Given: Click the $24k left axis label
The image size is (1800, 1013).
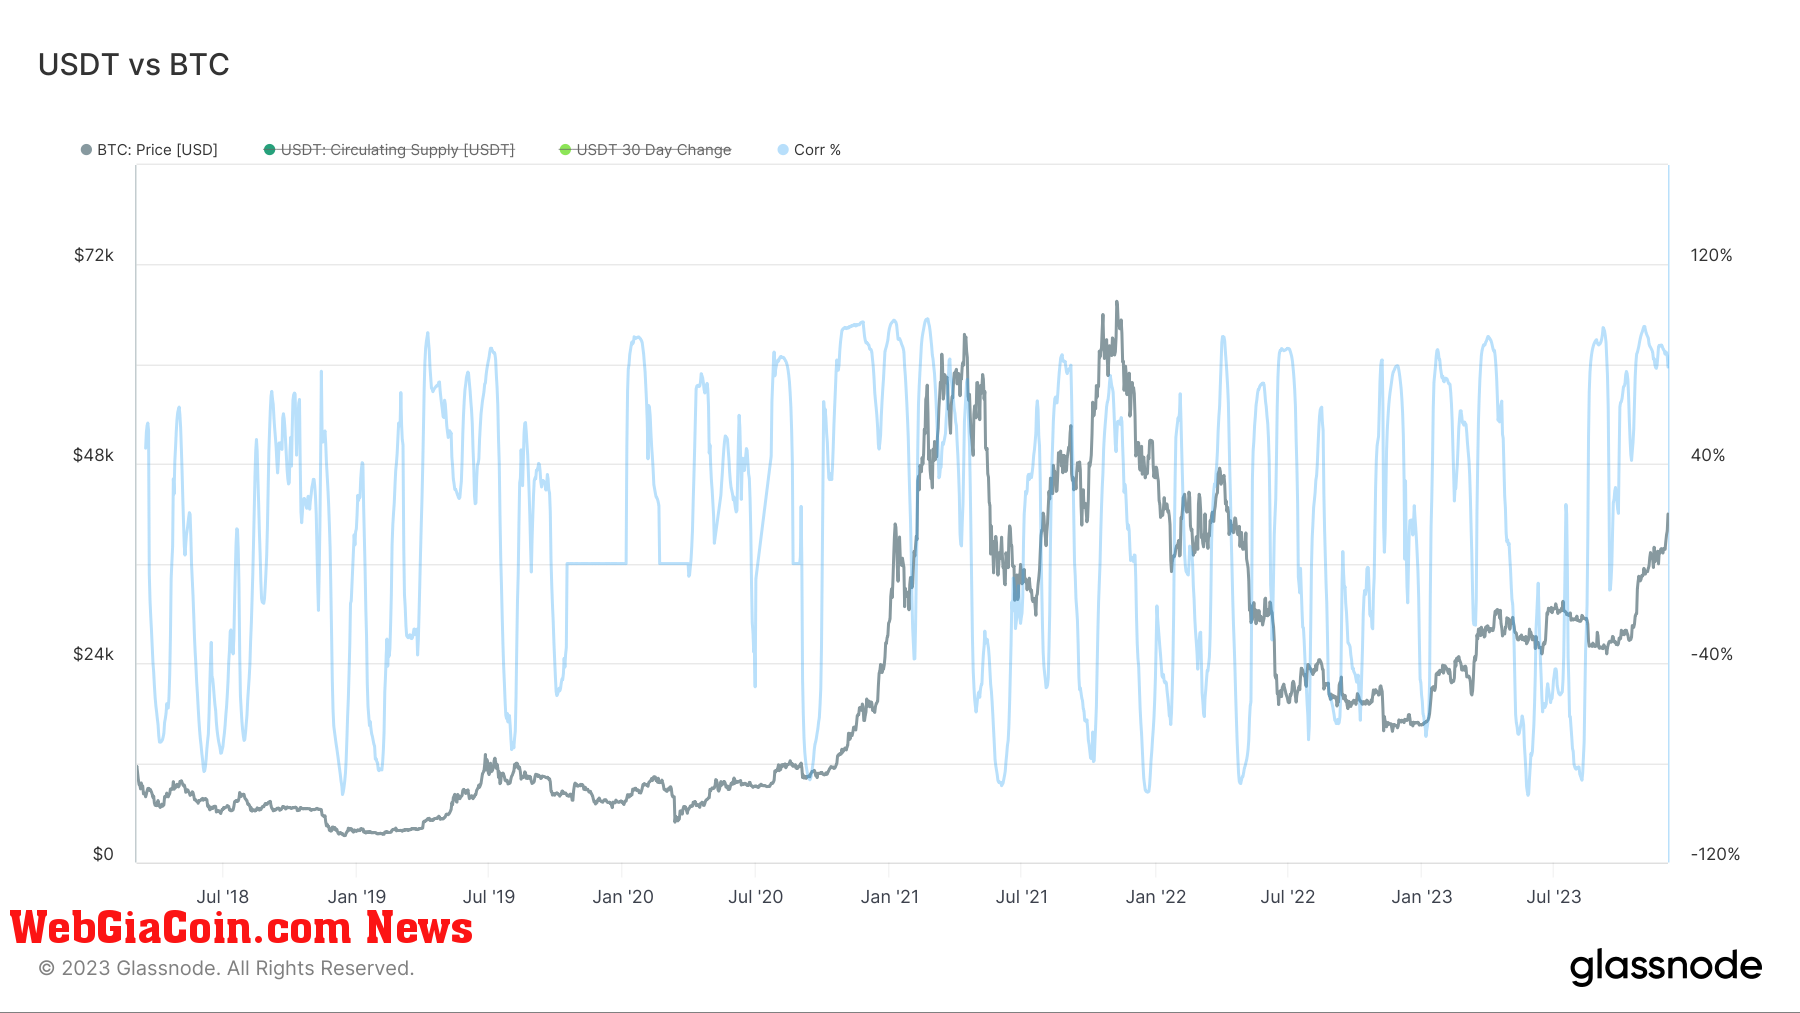Looking at the screenshot, I should 94,654.
